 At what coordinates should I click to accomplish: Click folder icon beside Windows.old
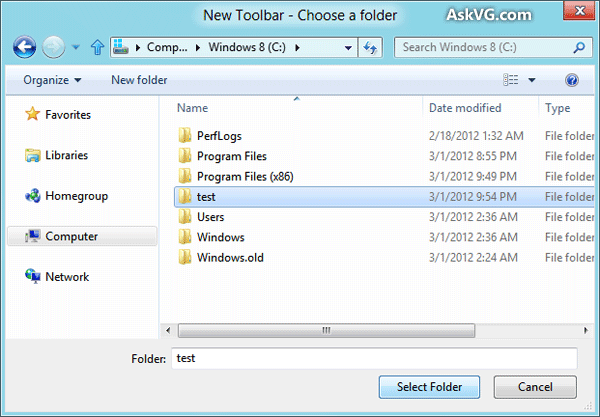(x=185, y=257)
